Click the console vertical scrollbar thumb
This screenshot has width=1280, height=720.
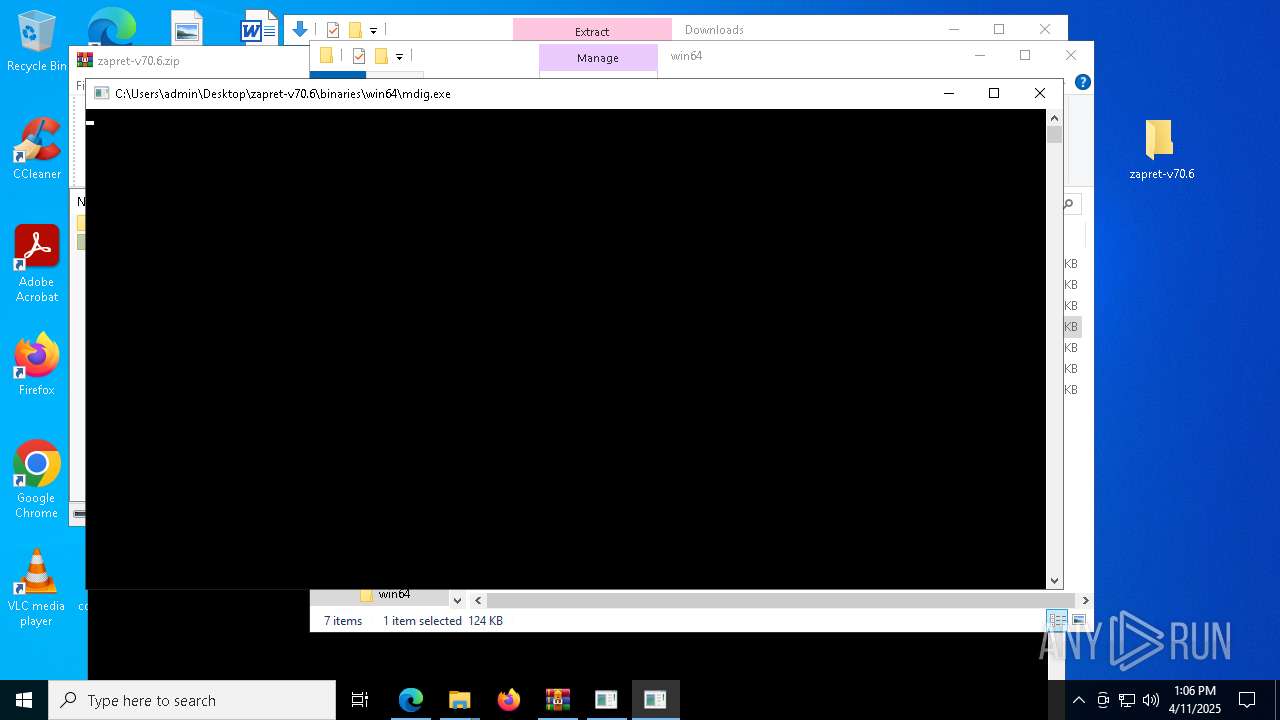(1054, 134)
